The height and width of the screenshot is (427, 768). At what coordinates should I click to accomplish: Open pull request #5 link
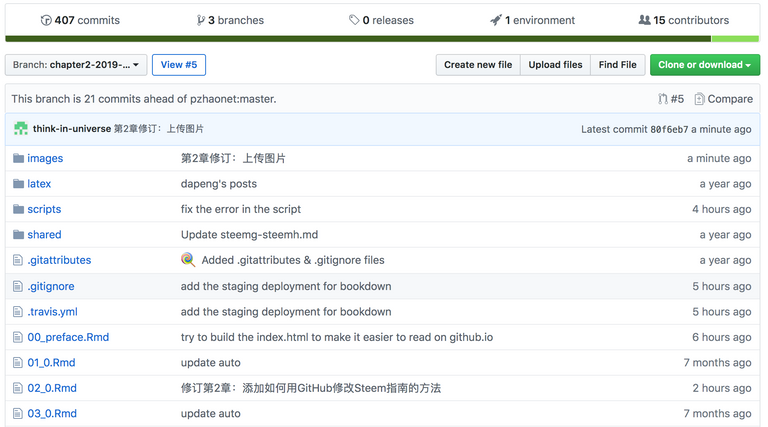tap(671, 99)
